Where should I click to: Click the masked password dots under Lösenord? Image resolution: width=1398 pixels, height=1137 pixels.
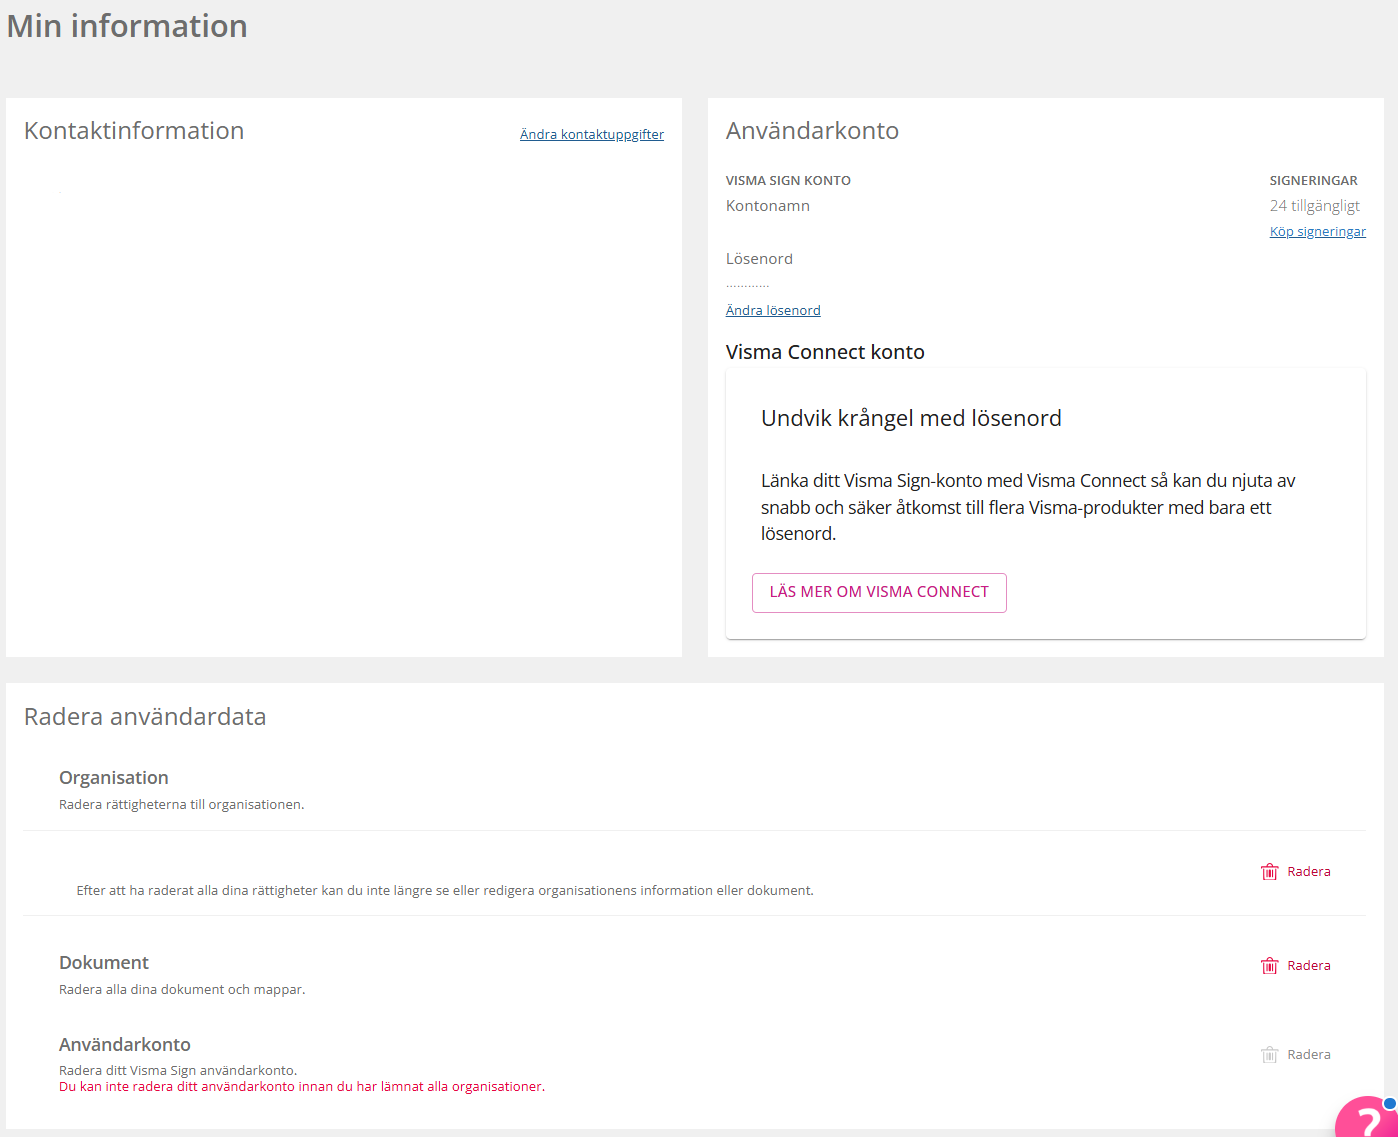pos(747,285)
